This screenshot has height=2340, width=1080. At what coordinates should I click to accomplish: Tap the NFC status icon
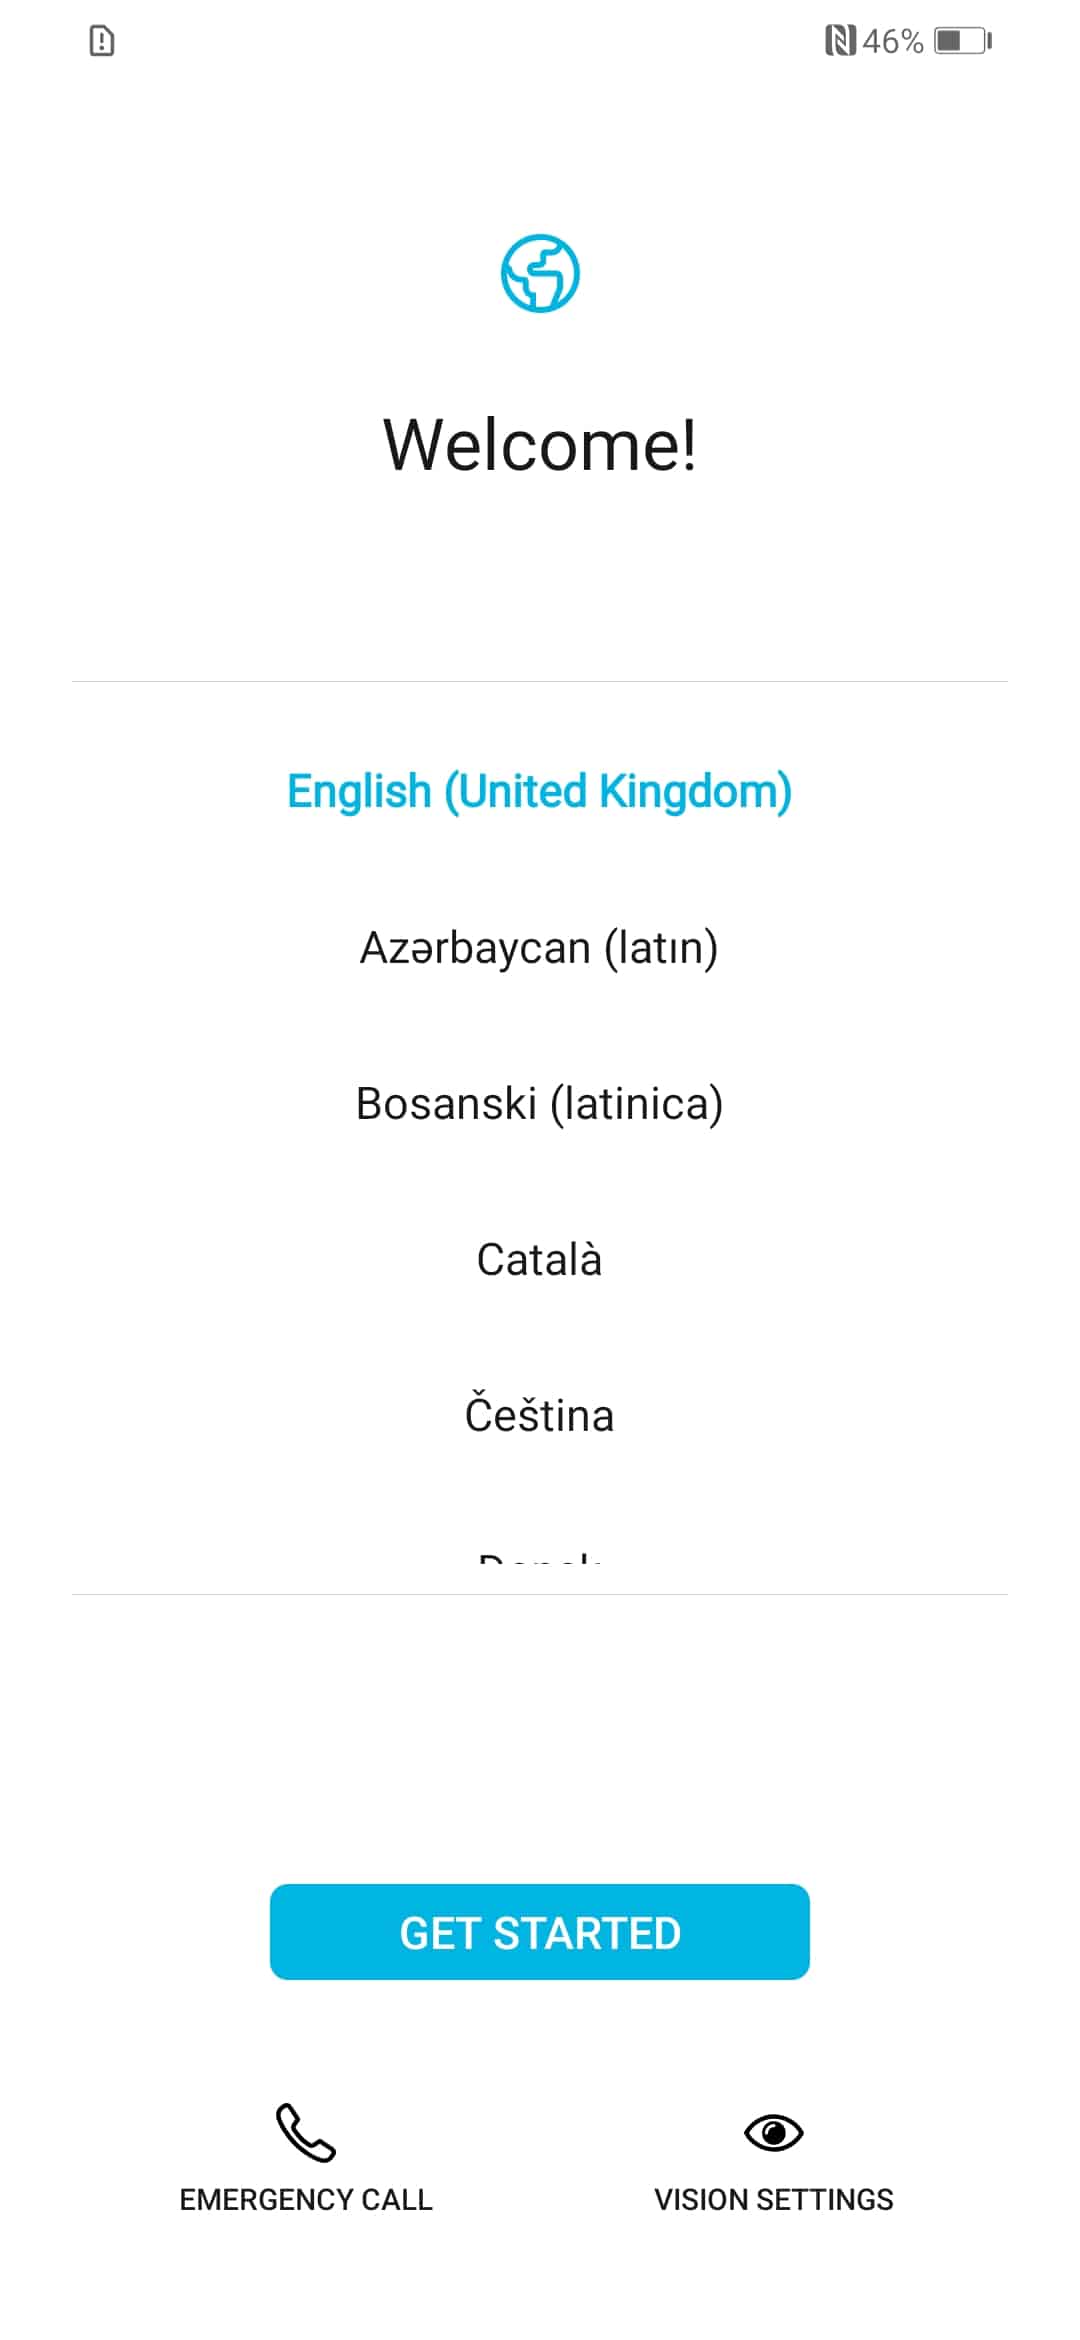[839, 41]
